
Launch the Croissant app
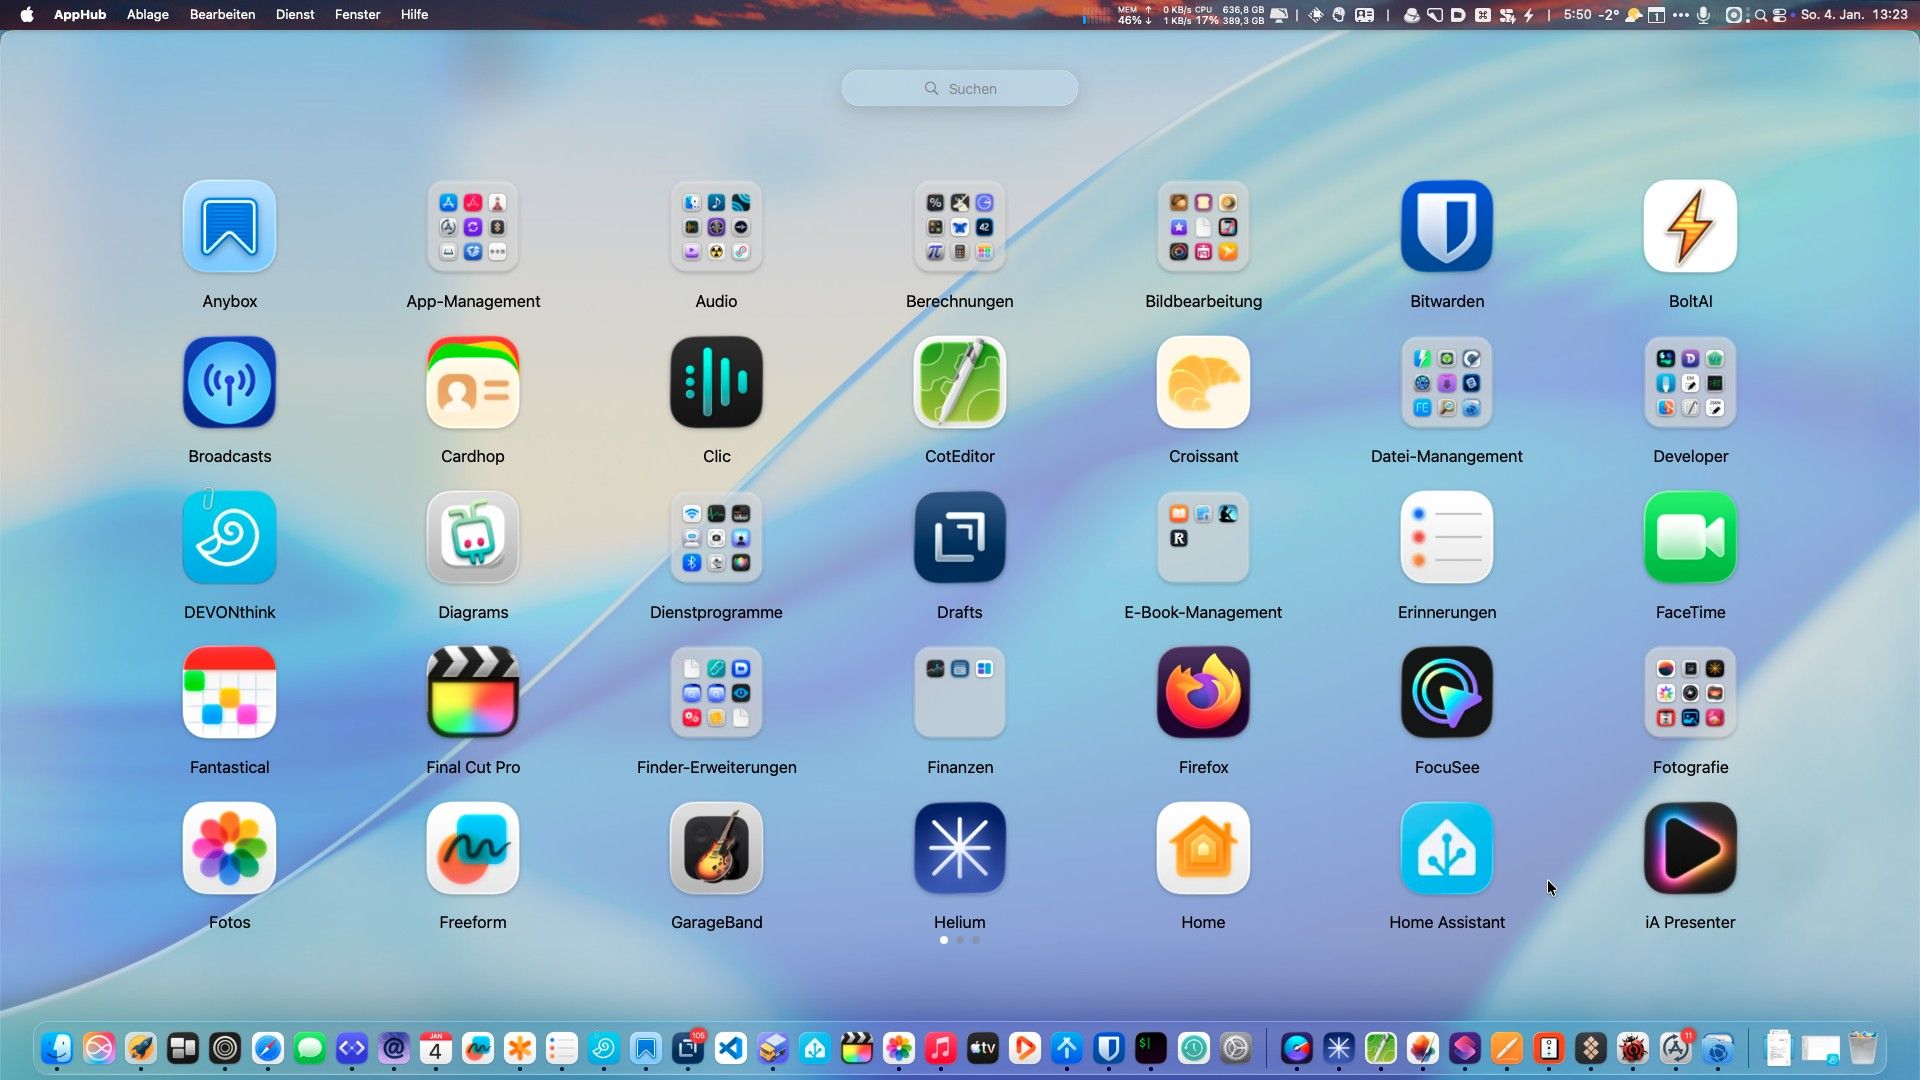(1203, 382)
